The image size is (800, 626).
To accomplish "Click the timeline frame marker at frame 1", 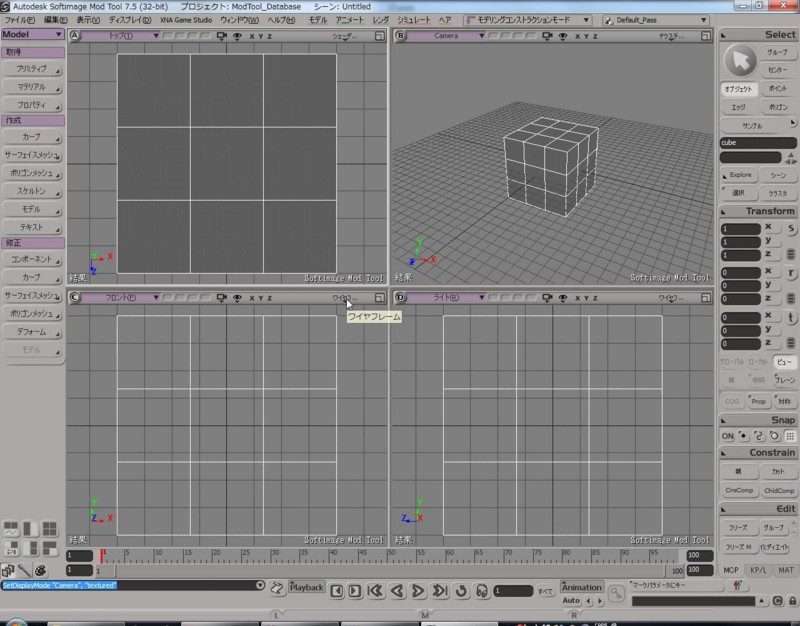I will click(102, 556).
